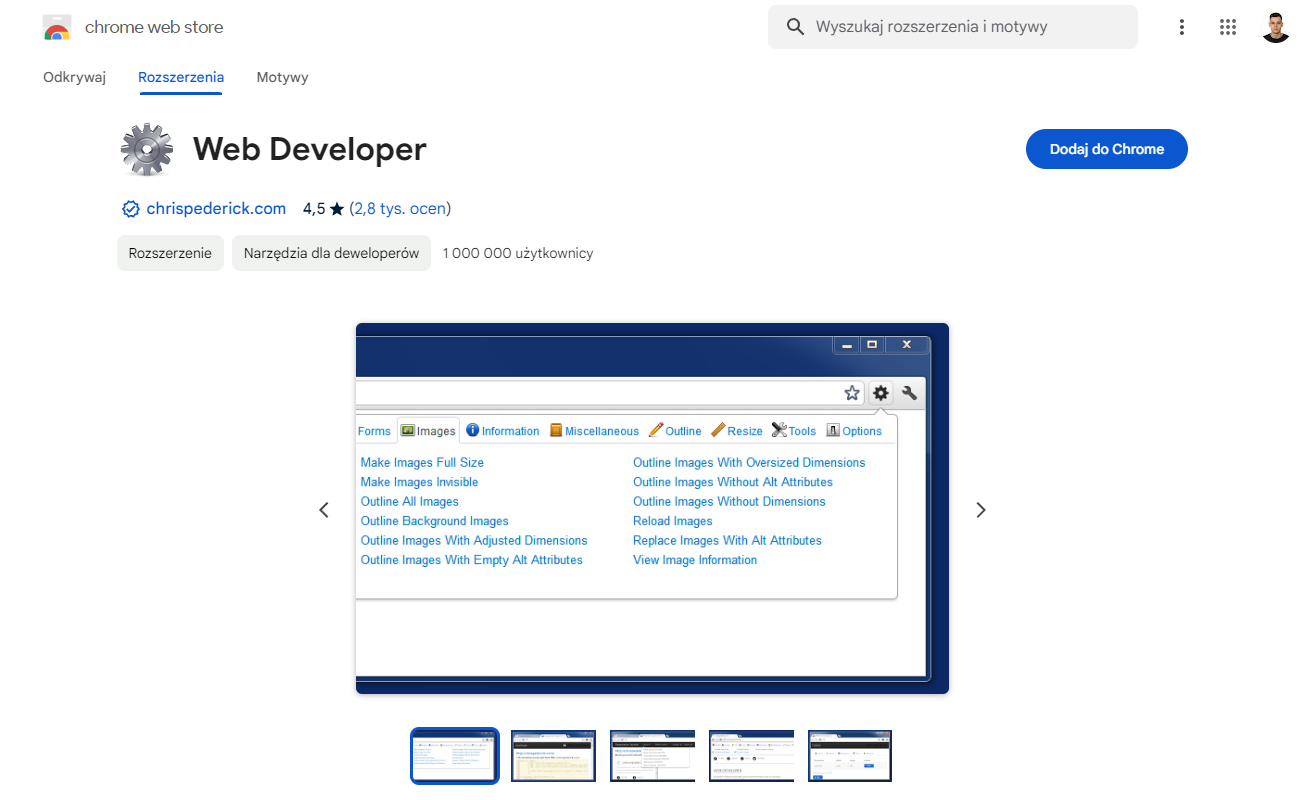This screenshot has width=1304, height=800.
Task: Click Dodaj do Chrome button
Action: 1107,149
